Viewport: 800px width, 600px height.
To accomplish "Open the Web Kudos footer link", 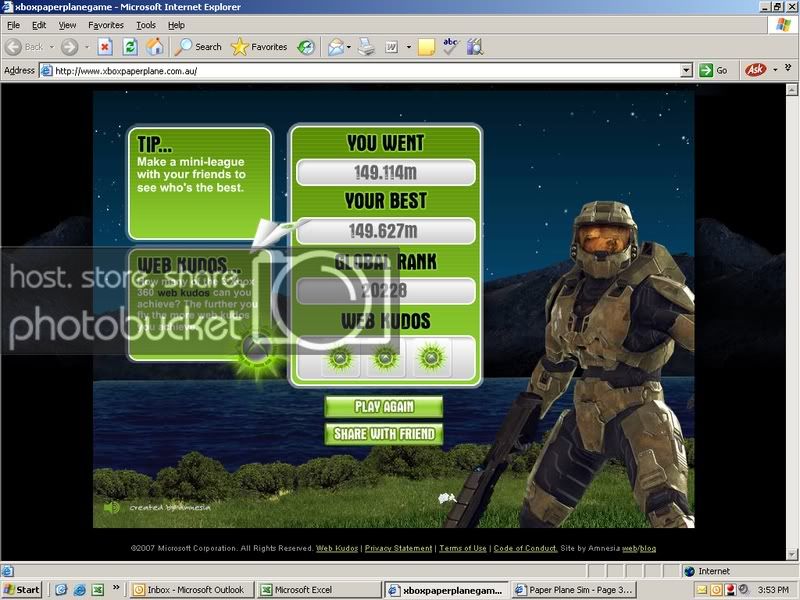I will click(337, 548).
